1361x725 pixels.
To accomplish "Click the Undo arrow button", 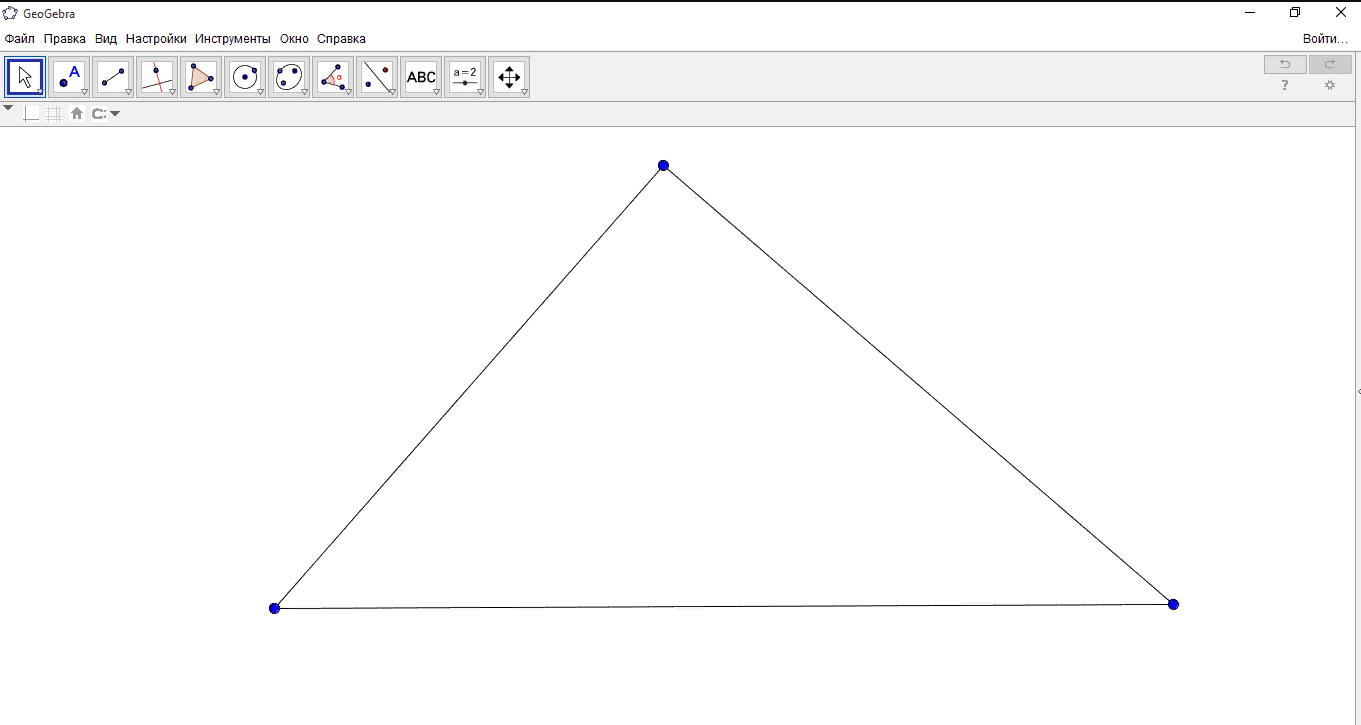I will tap(1285, 64).
